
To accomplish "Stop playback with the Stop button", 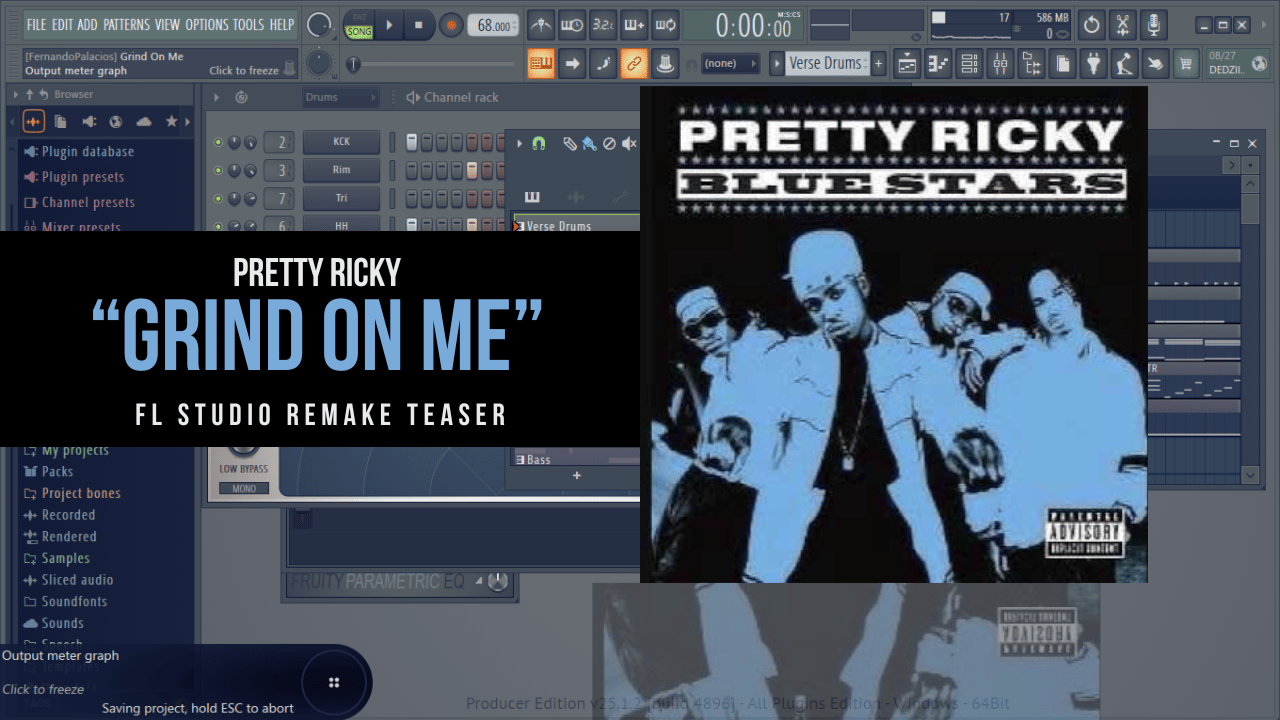I will [x=419, y=25].
